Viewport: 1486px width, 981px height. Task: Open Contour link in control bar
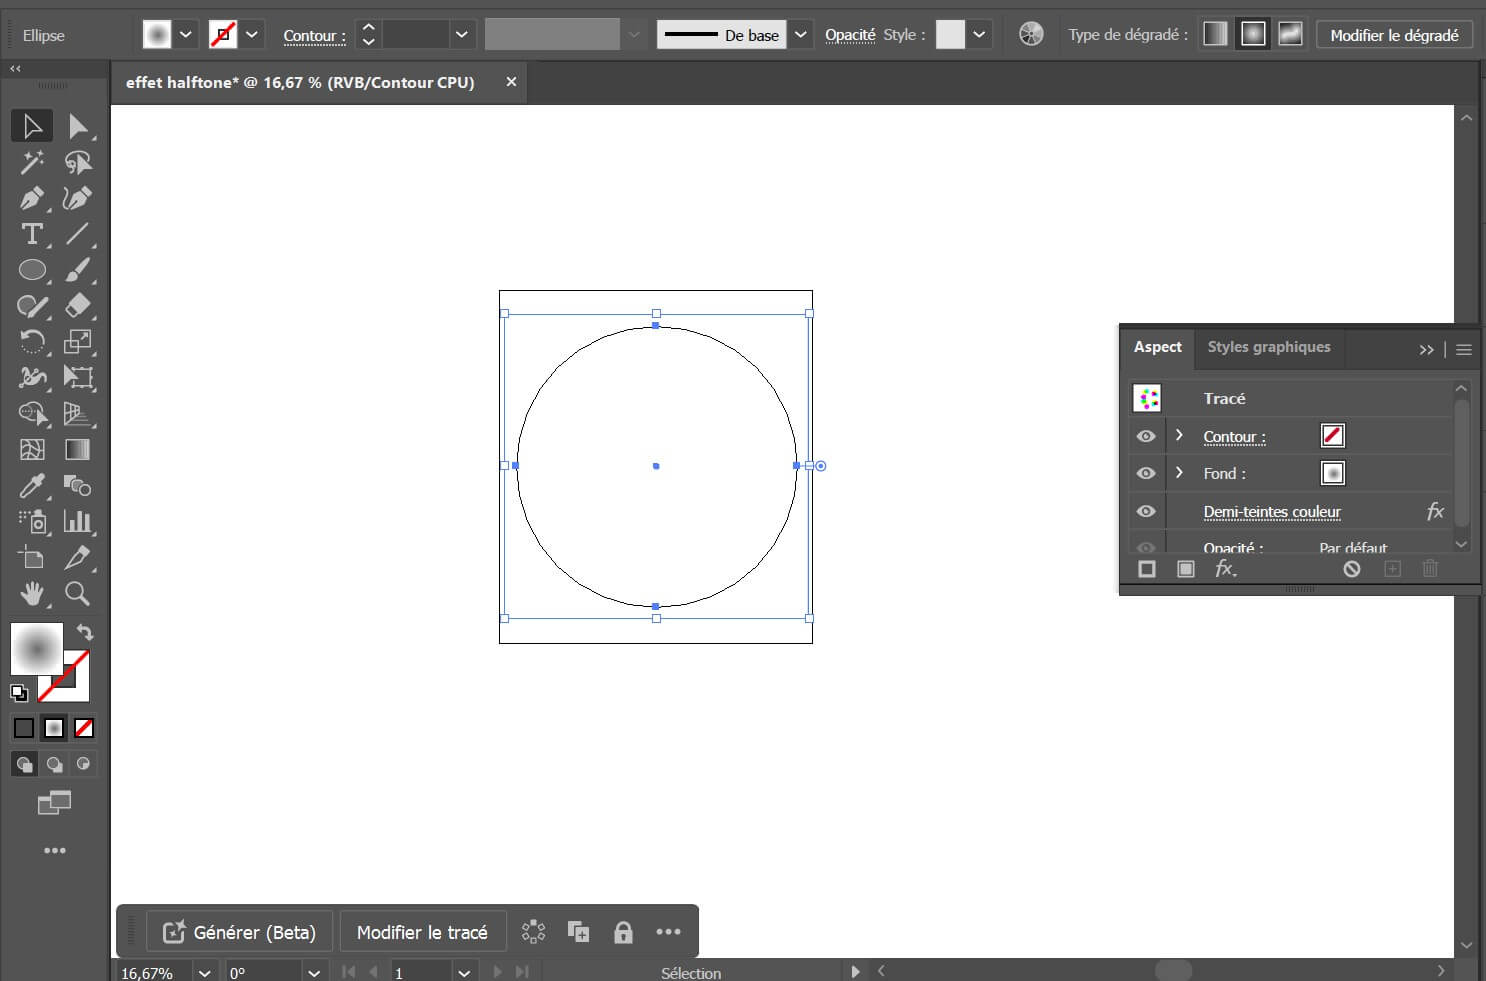pos(314,36)
